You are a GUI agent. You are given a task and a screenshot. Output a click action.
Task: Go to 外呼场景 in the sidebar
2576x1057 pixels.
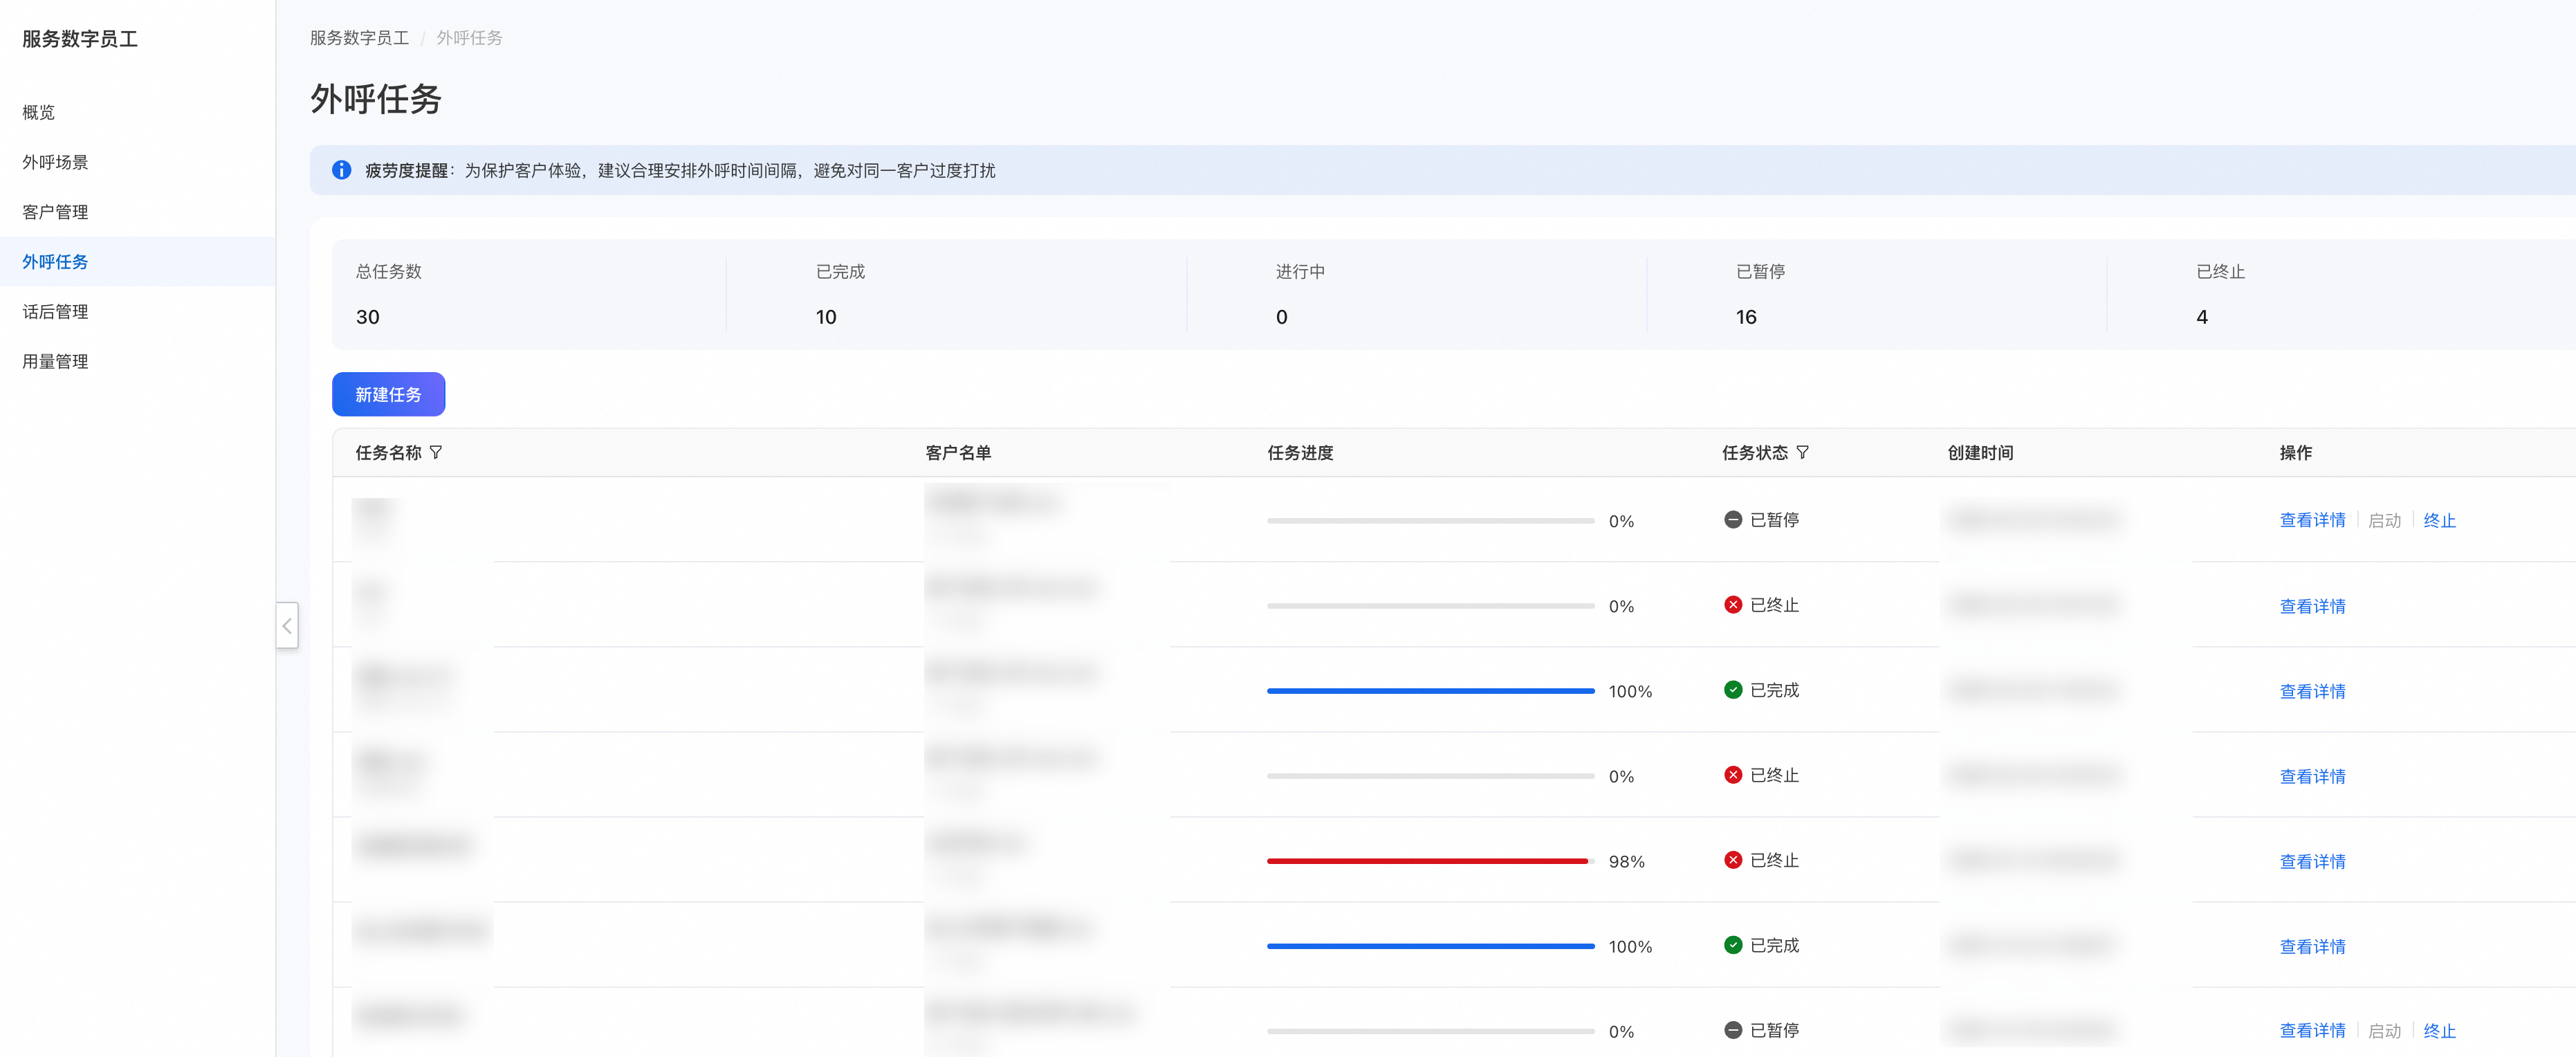coord(55,162)
